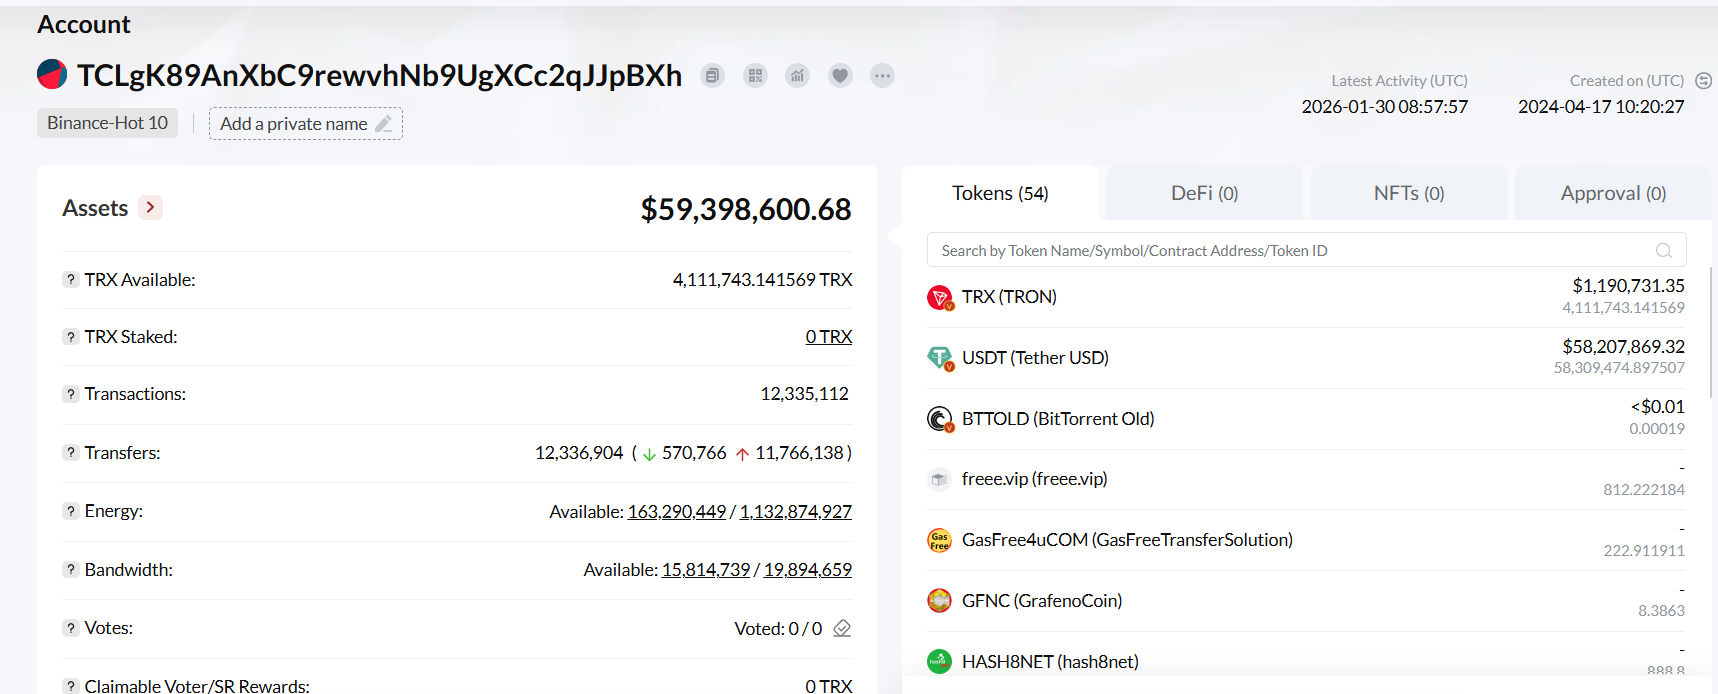The image size is (1718, 694).
Task: Switch to the Tokens (54) tab
Action: pyautogui.click(x=1000, y=193)
